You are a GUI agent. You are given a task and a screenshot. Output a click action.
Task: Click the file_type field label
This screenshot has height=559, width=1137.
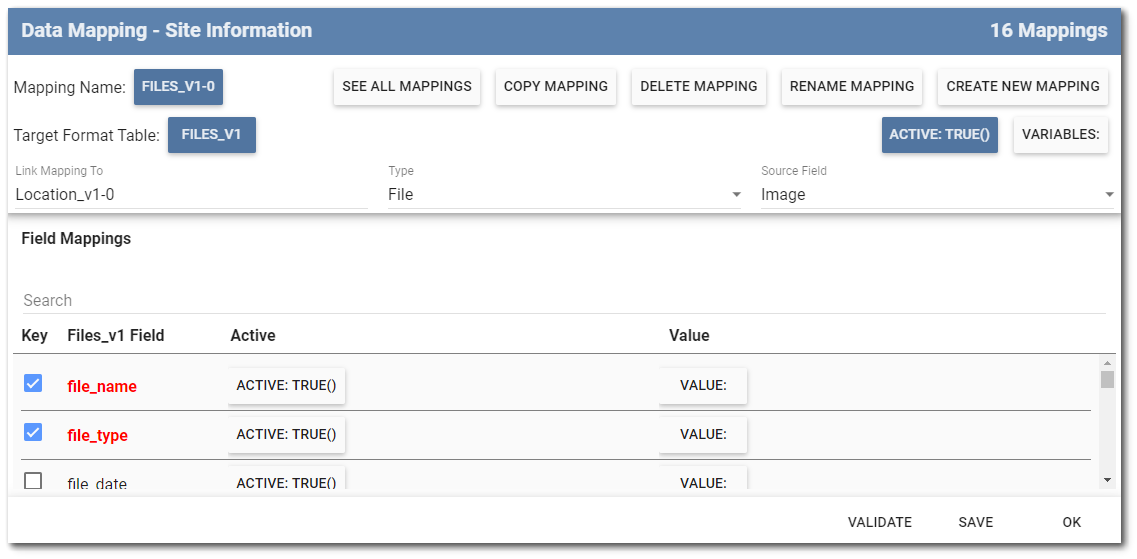[98, 436]
